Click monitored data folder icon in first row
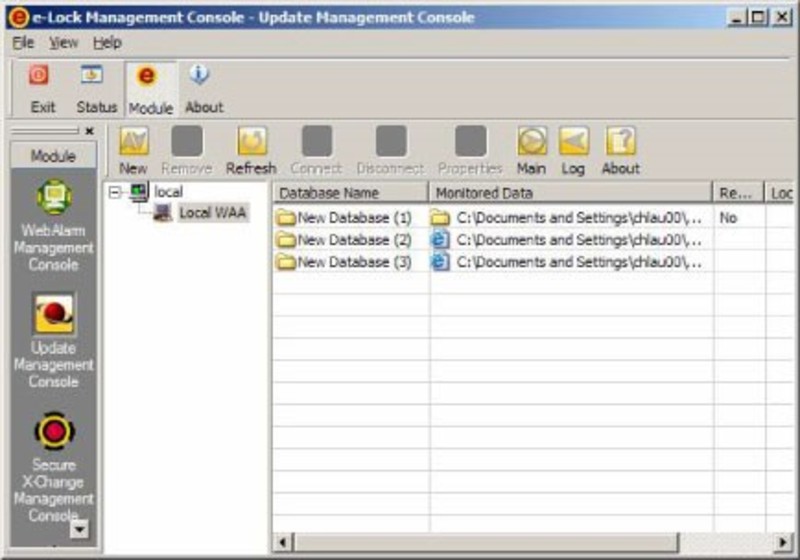 (440, 218)
